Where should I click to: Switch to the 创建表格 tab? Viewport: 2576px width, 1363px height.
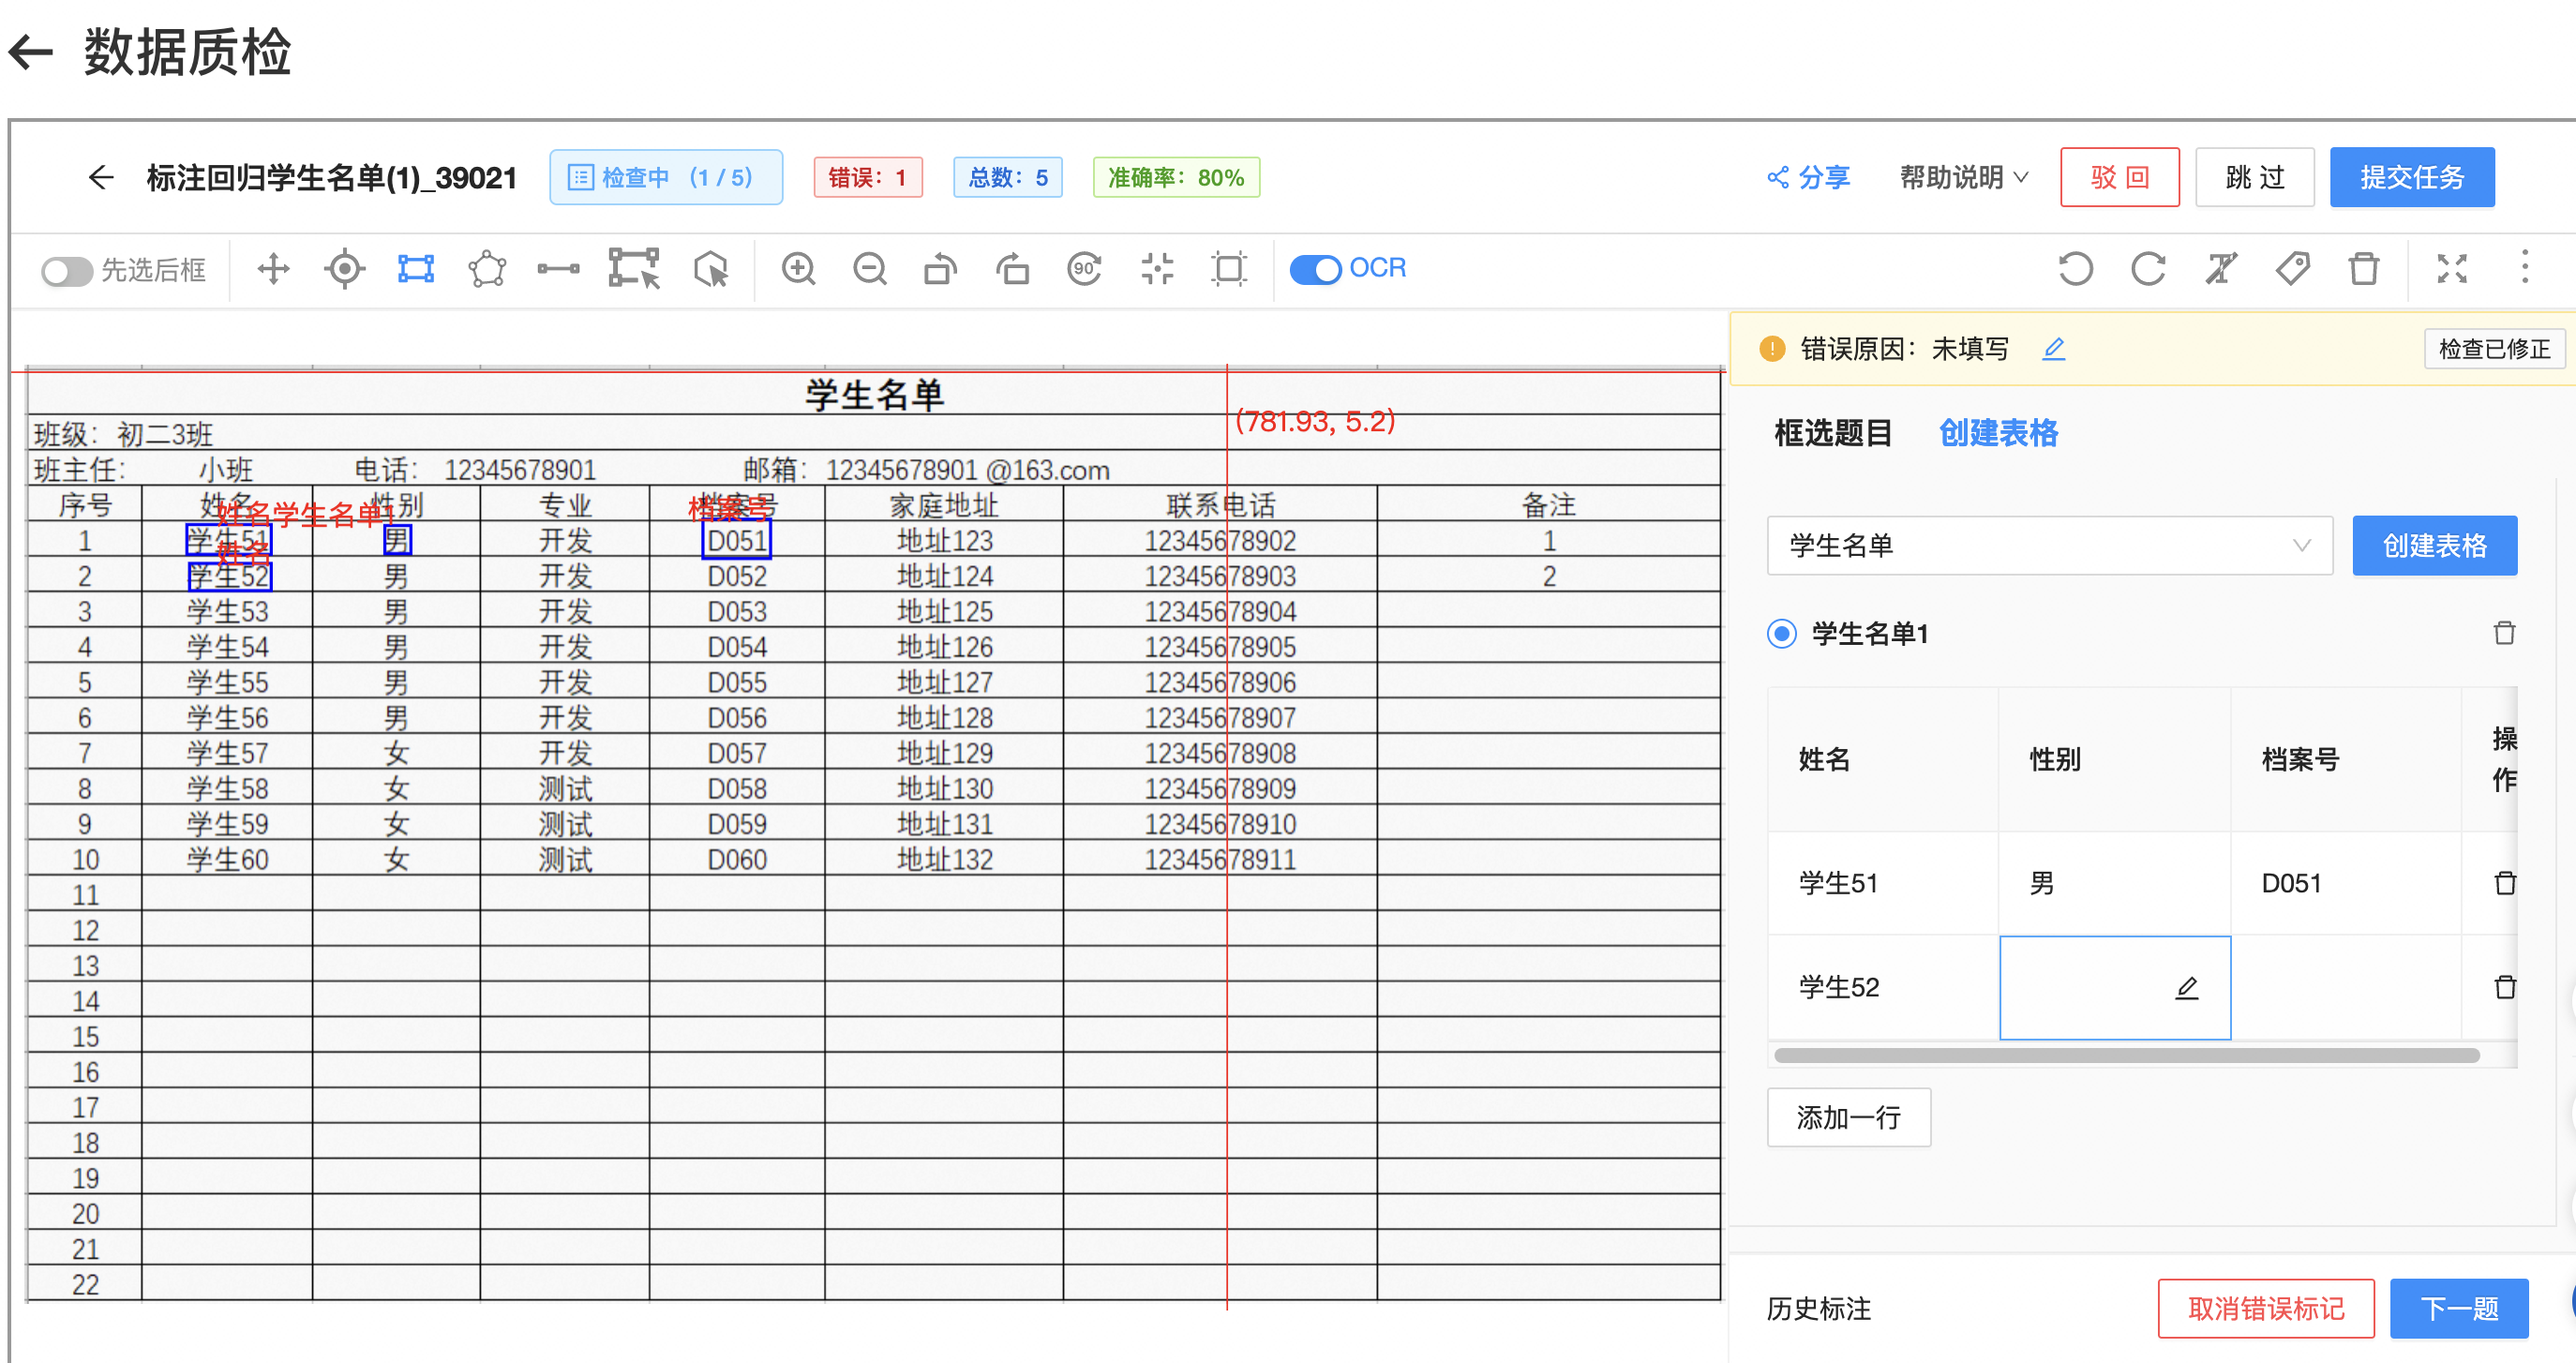click(x=1998, y=433)
